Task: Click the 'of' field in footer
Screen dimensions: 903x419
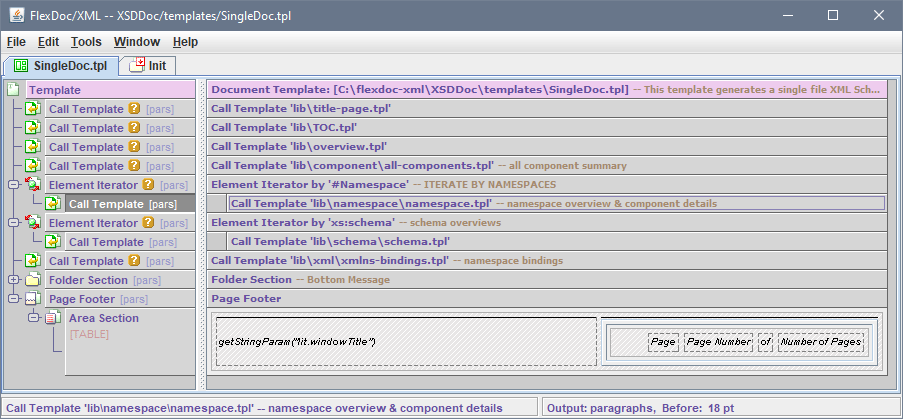Action: 765,342
